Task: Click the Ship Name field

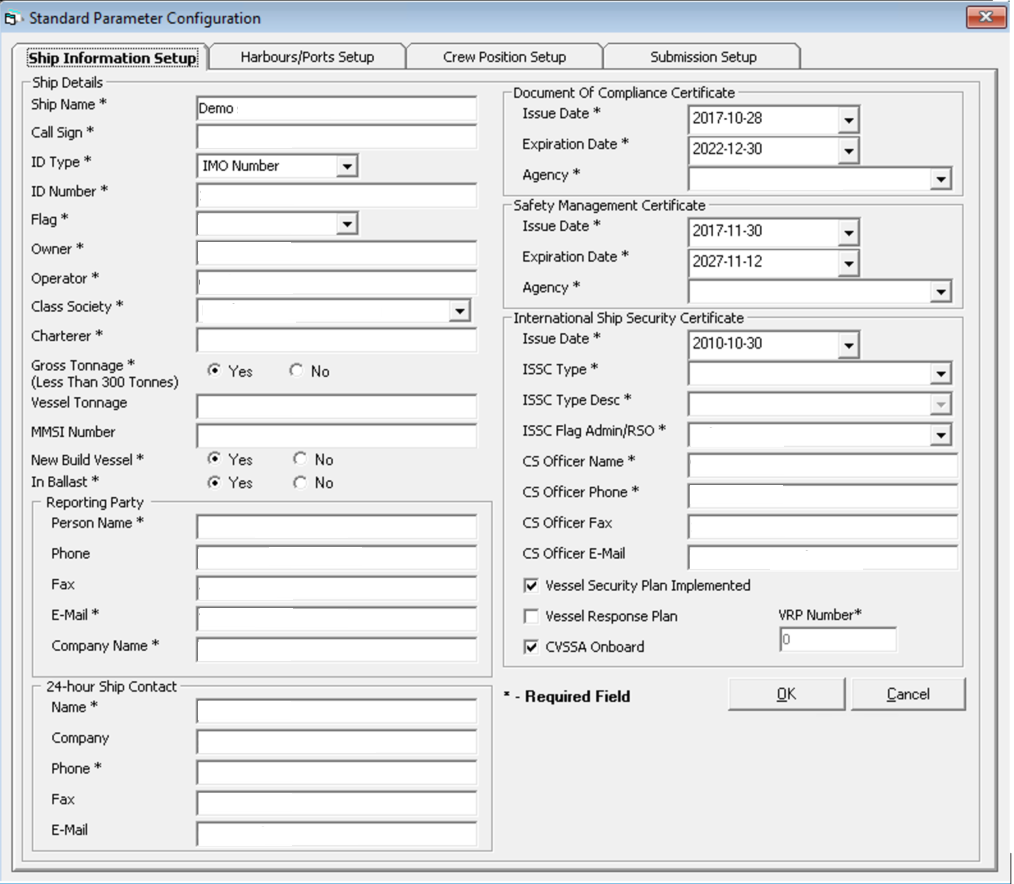Action: coord(336,108)
